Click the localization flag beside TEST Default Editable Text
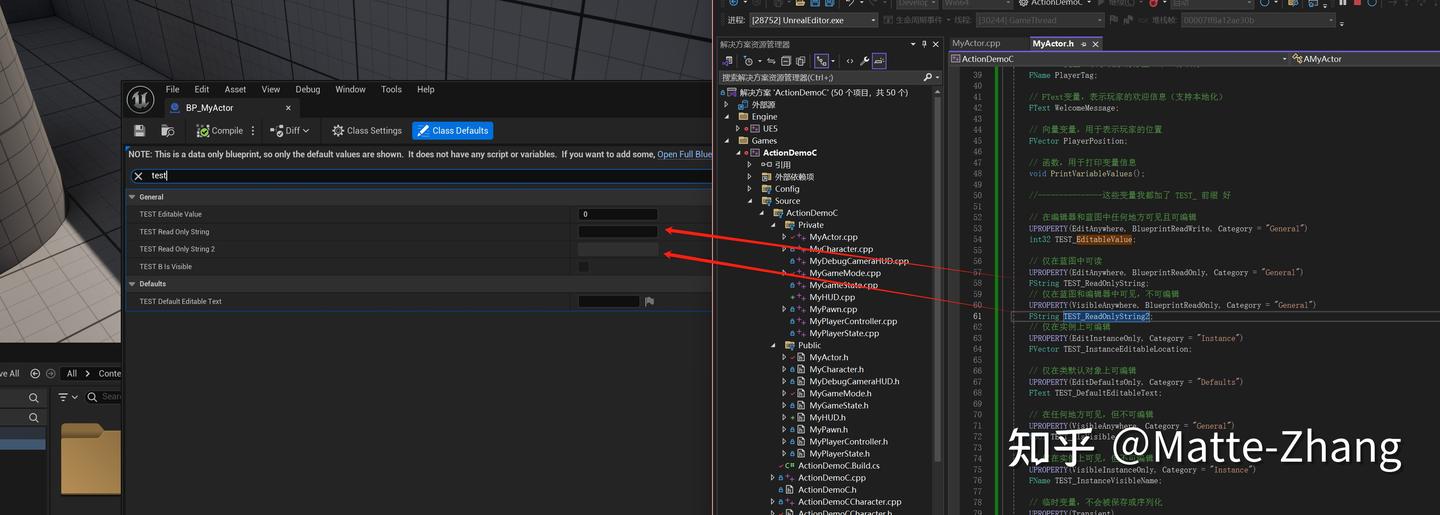 pos(649,301)
